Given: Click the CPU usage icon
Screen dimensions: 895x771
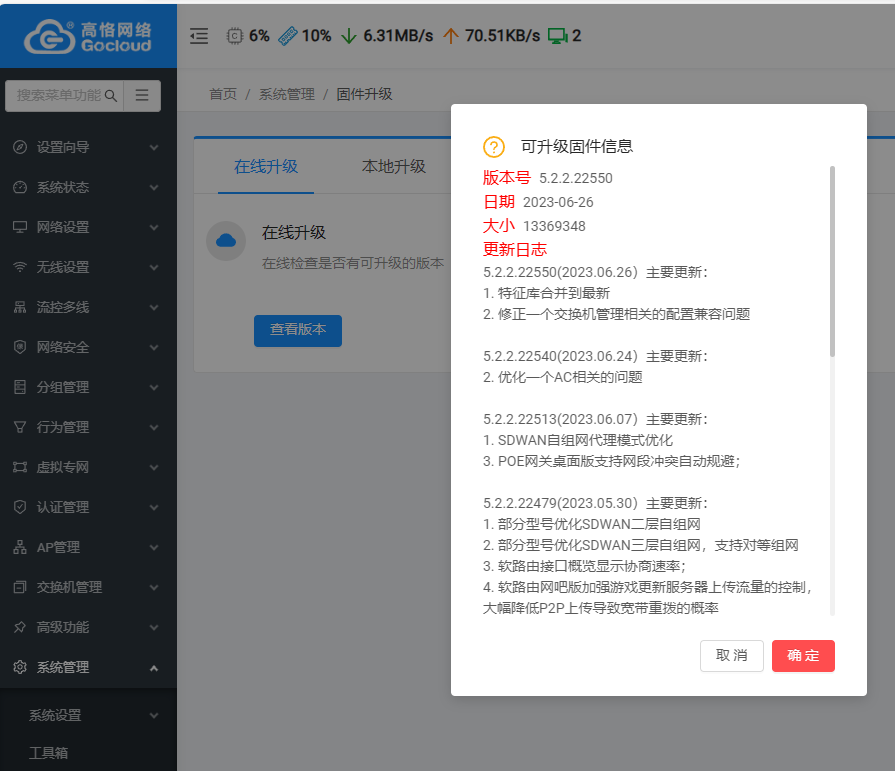Looking at the screenshot, I should pyautogui.click(x=235, y=36).
